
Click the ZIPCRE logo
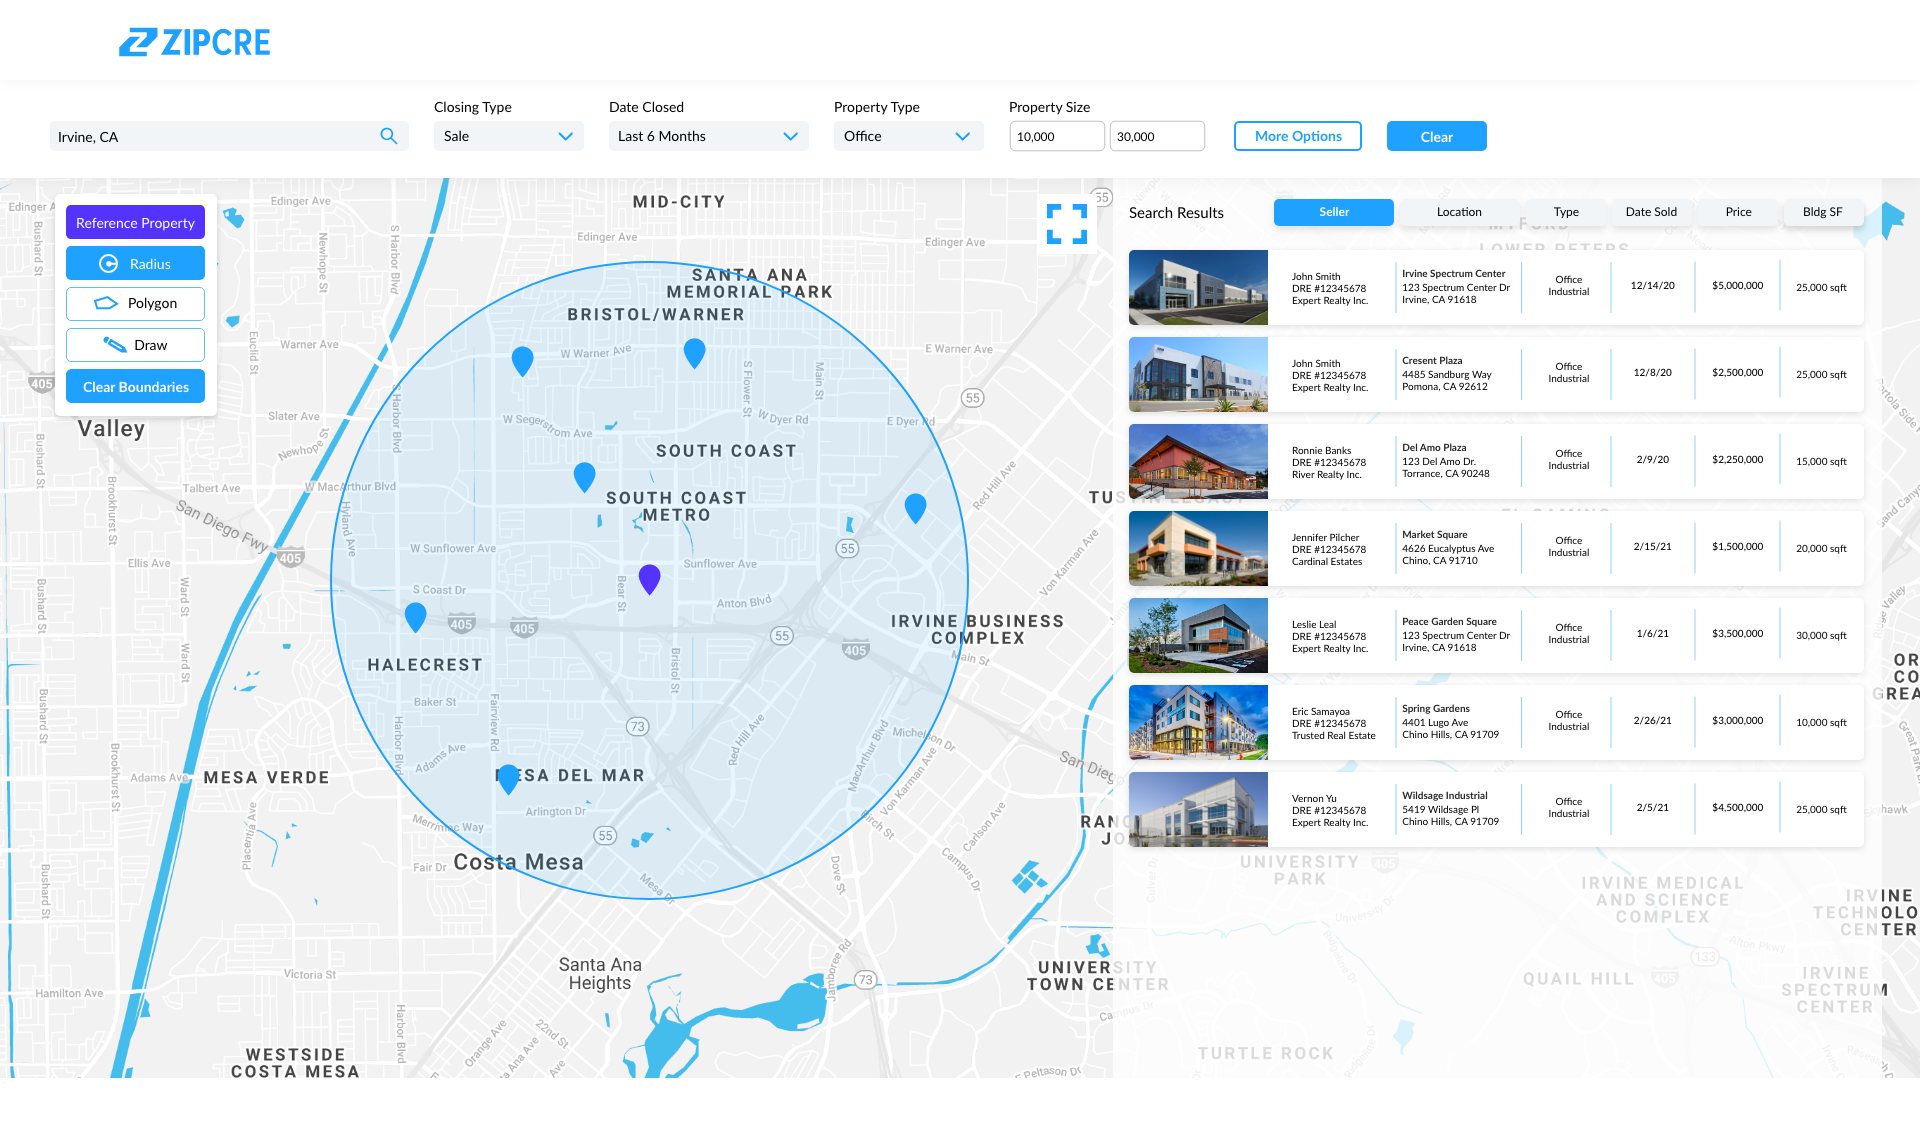click(195, 42)
